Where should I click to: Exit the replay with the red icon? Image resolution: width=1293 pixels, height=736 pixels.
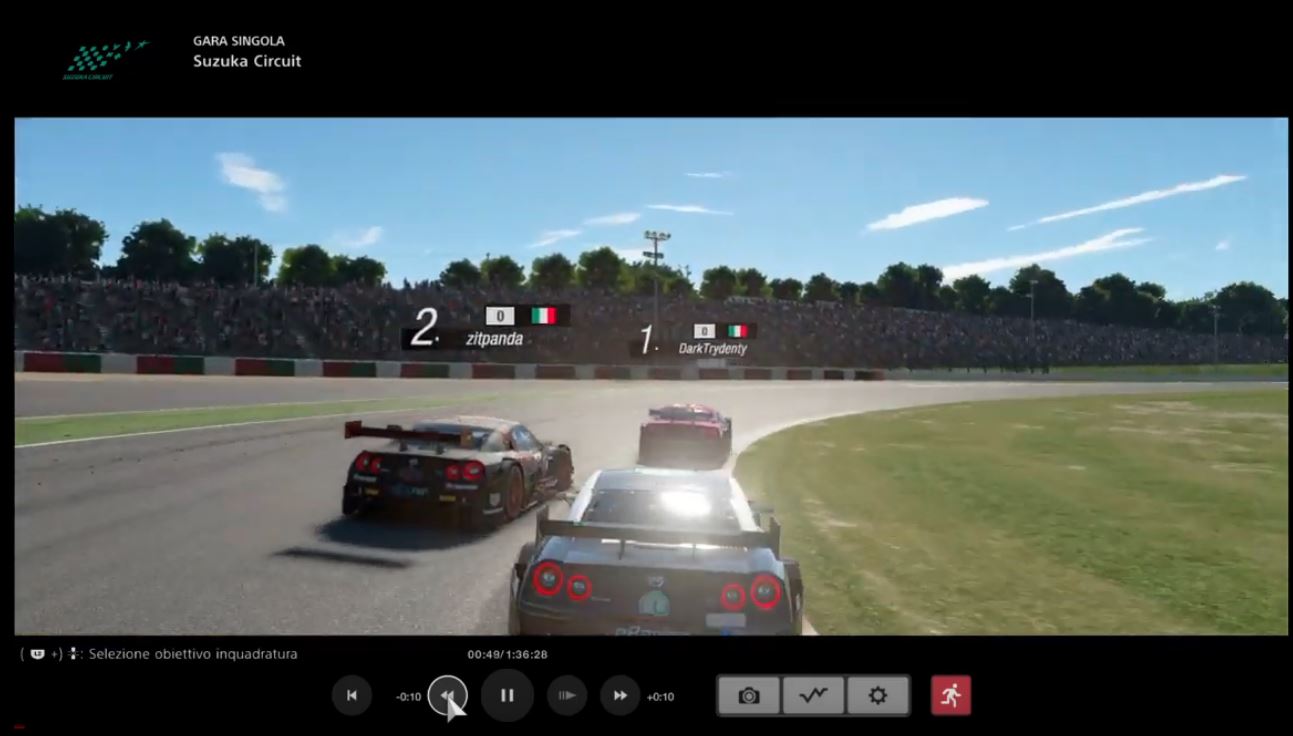(x=951, y=696)
